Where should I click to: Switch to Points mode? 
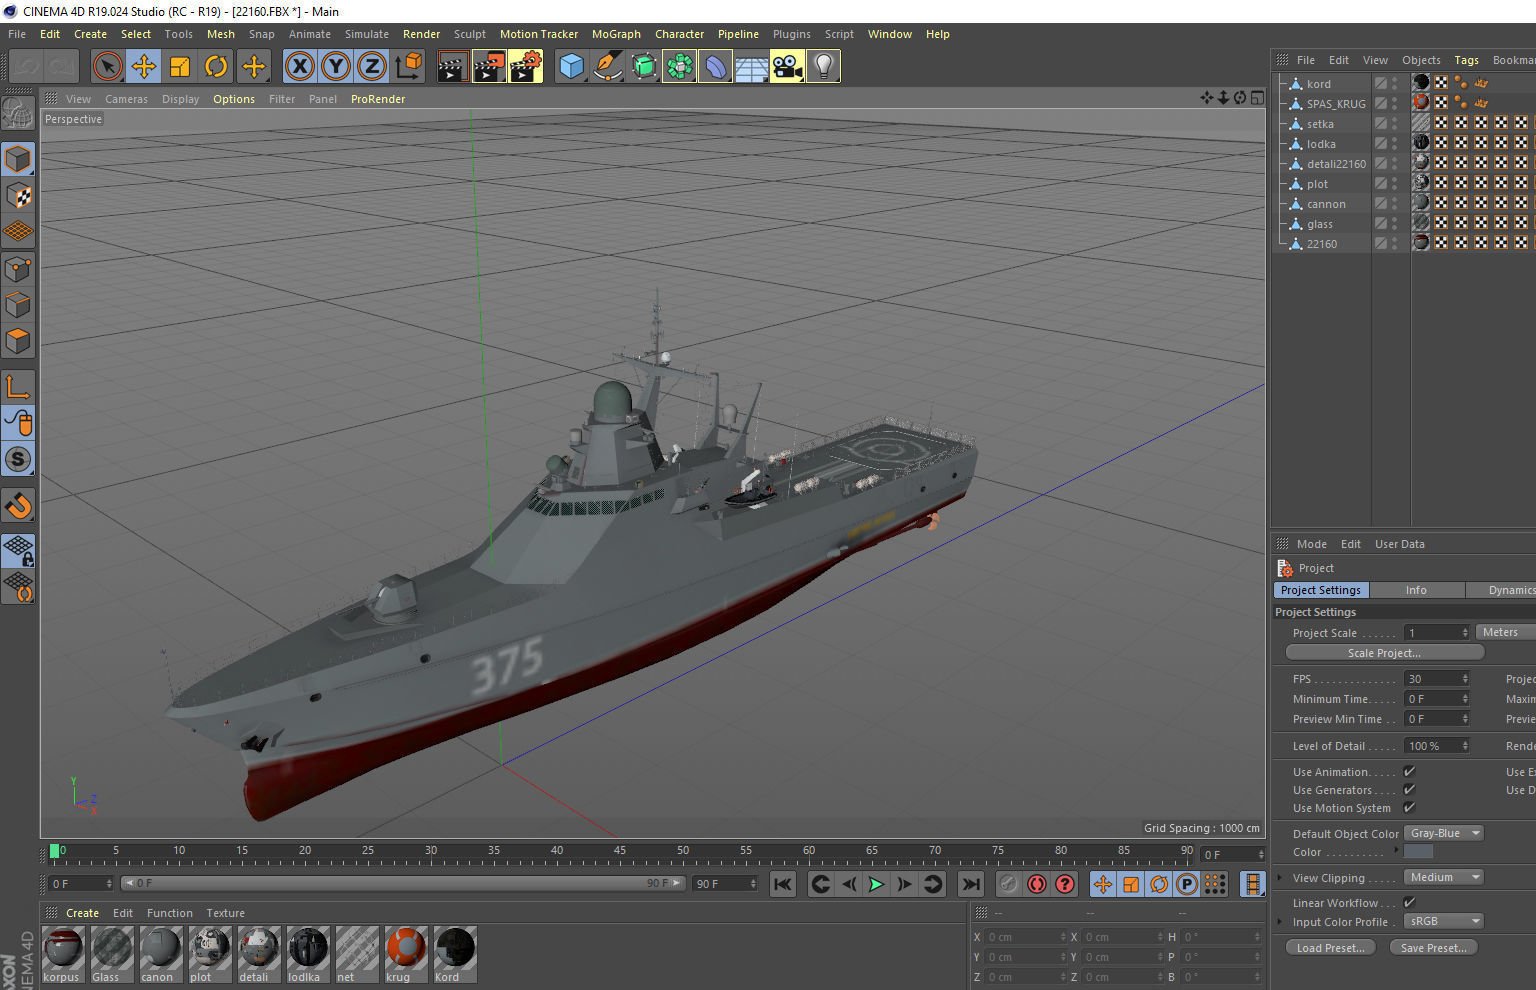point(18,269)
